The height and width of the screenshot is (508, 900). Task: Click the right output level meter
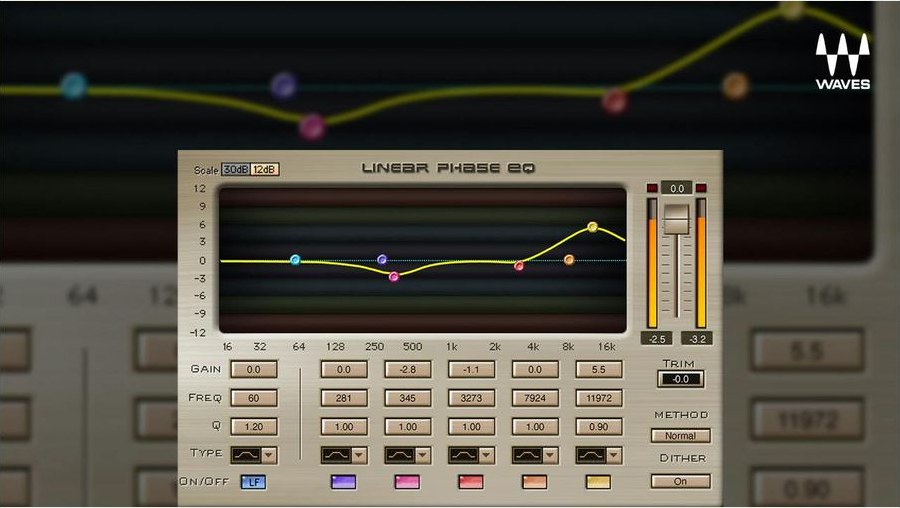pyautogui.click(x=701, y=263)
